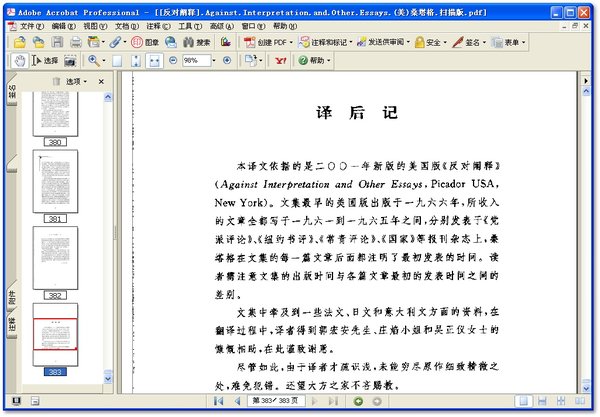Go to first page button
Image resolution: width=600 pixels, height=417 pixels.
[218, 401]
